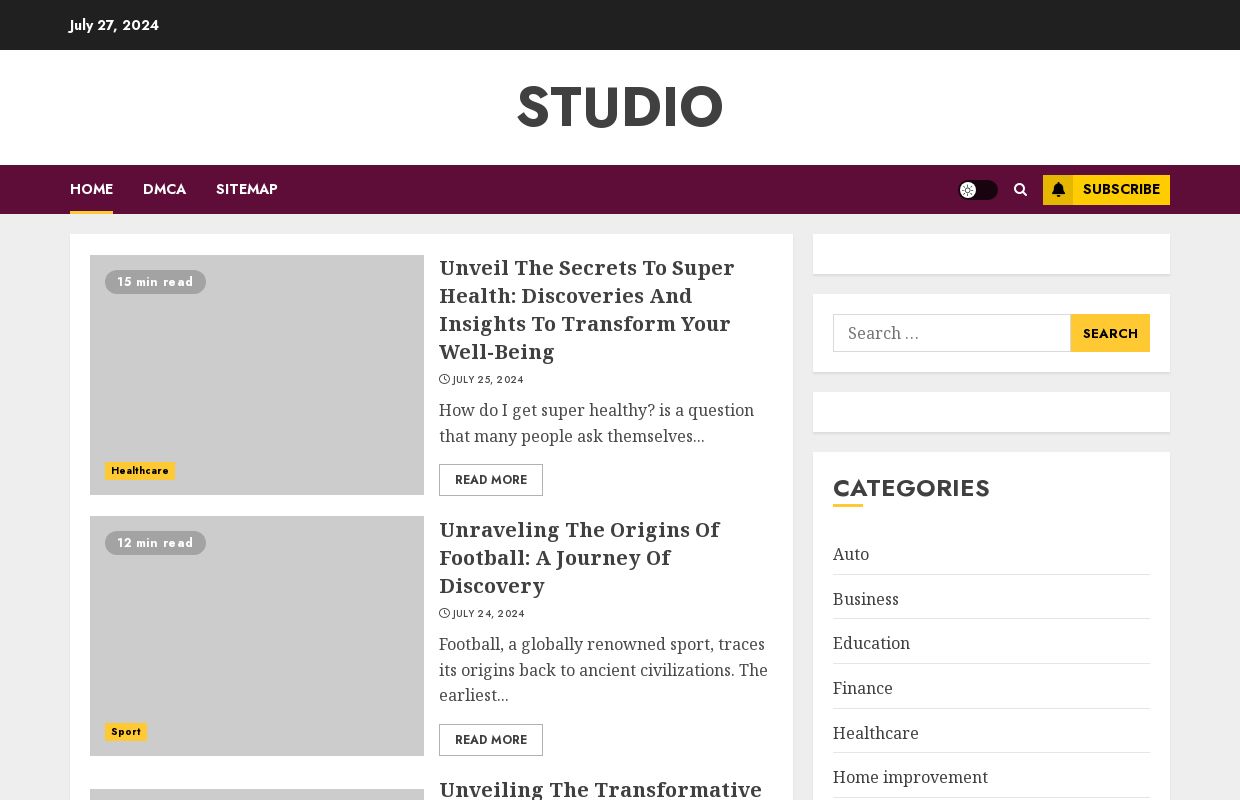Viewport: 1240px width, 800px height.
Task: Open the HOME menu item
Action: click(91, 189)
